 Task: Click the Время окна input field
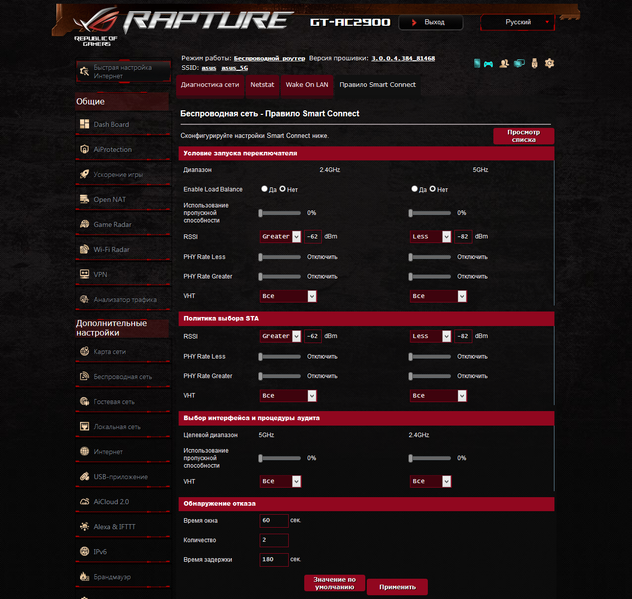(274, 520)
